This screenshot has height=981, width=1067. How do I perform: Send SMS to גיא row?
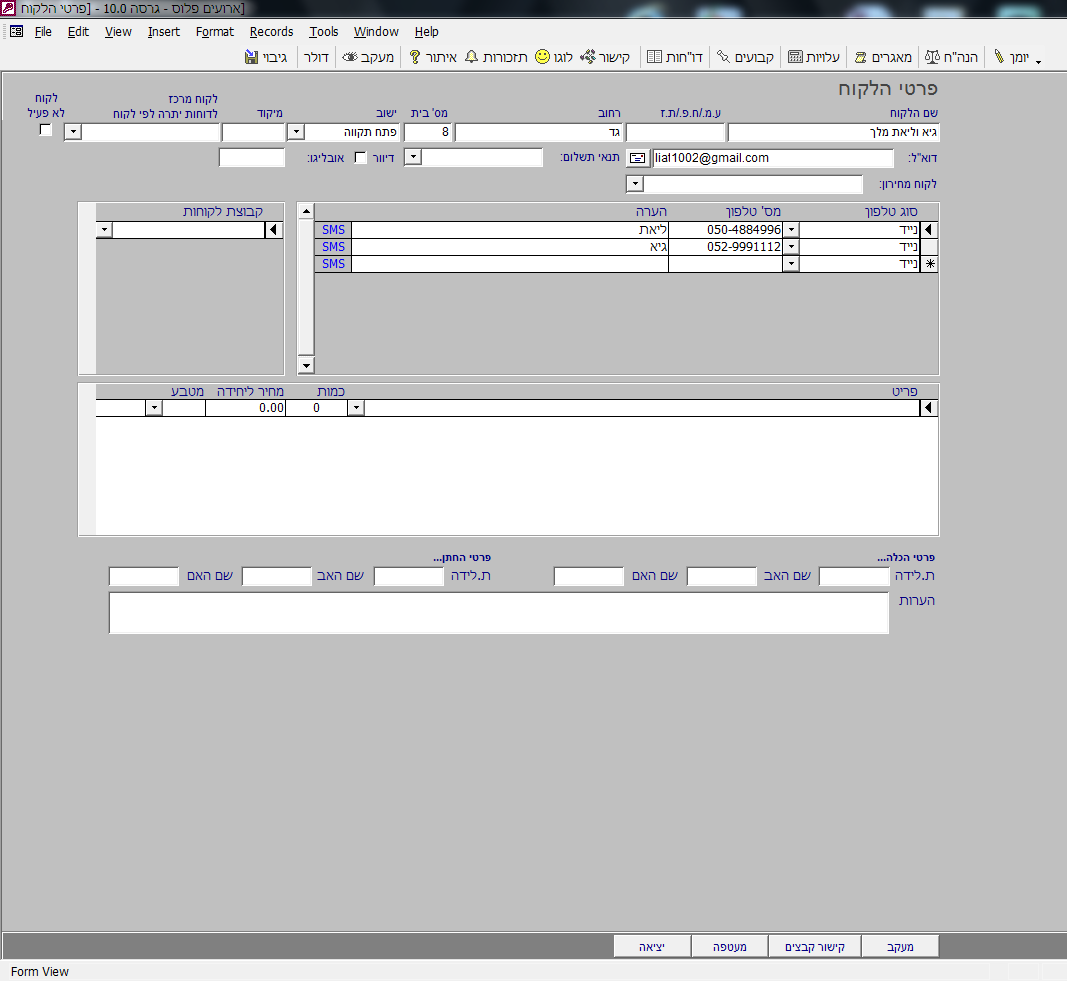coord(333,247)
